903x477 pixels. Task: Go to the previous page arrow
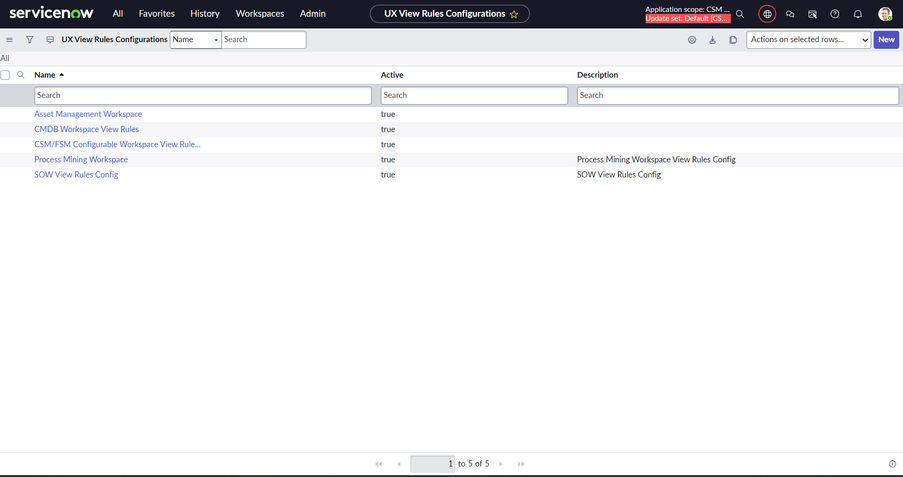pyautogui.click(x=399, y=464)
